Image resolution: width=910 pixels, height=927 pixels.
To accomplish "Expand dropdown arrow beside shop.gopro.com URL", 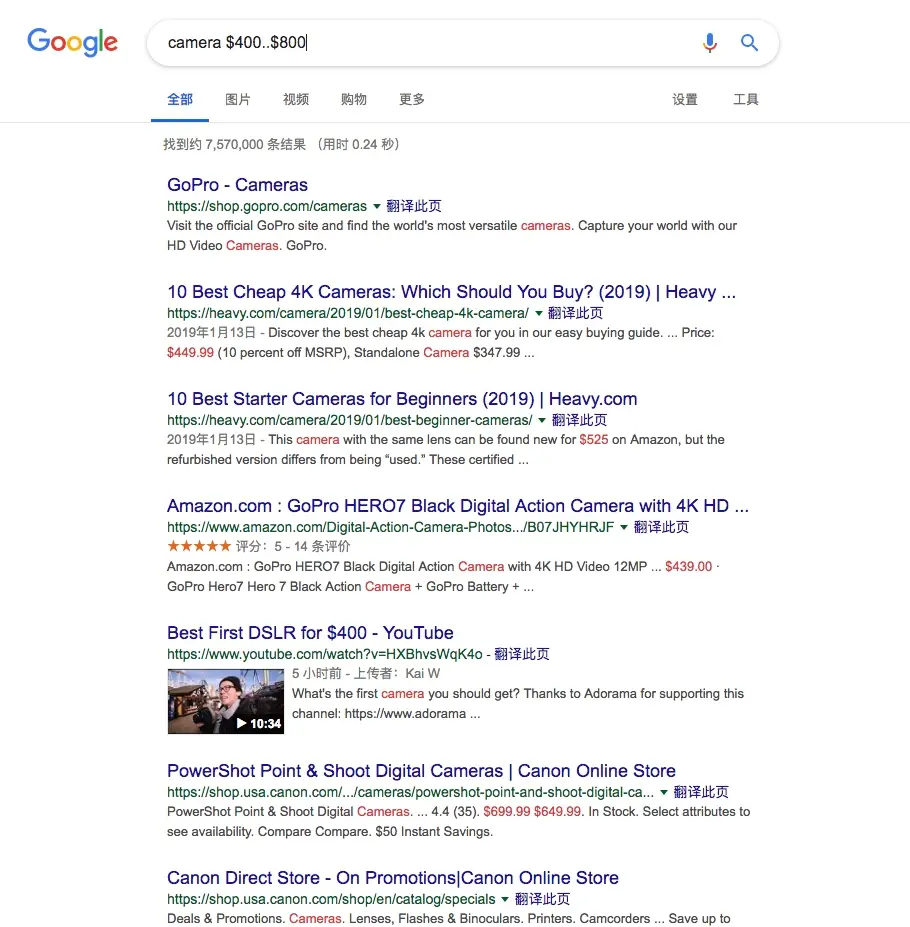I will coord(377,206).
